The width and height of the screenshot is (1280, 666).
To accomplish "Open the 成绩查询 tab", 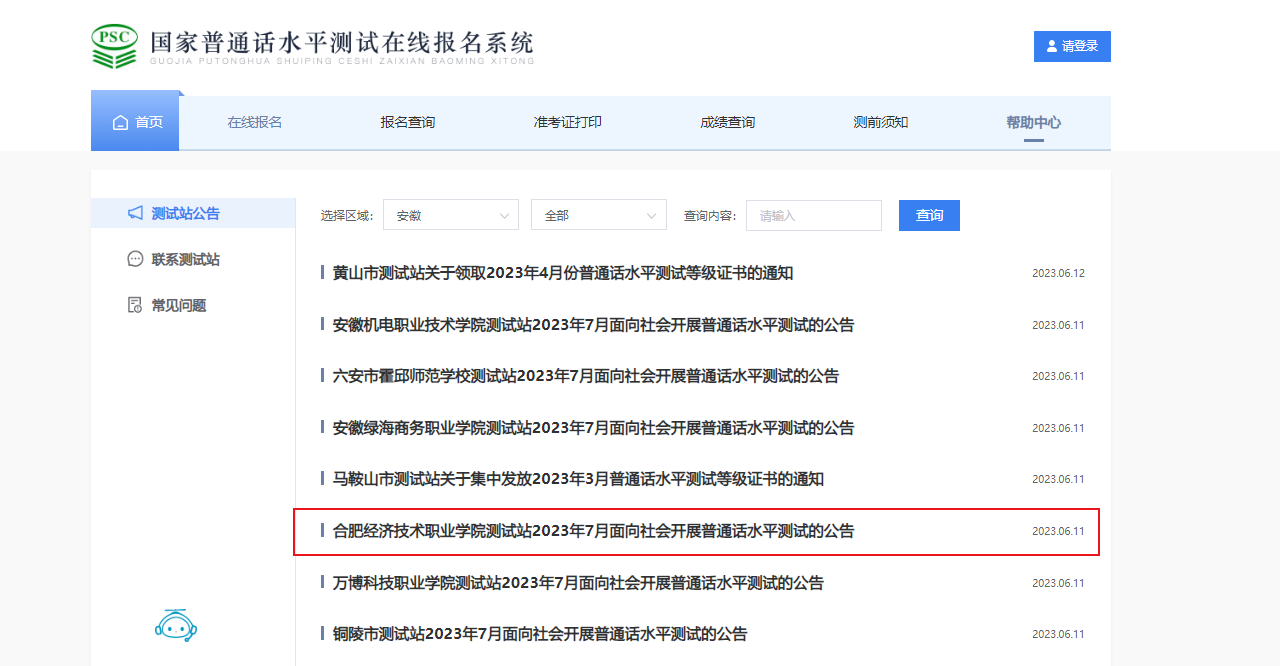I will click(x=728, y=122).
